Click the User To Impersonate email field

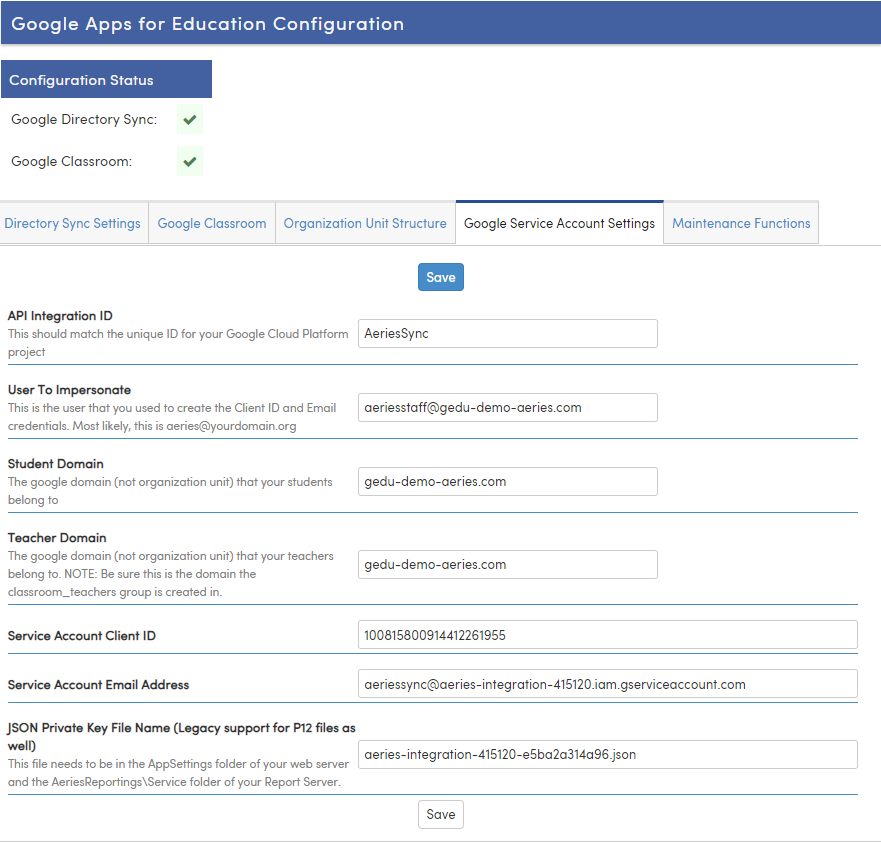pyautogui.click(x=508, y=407)
